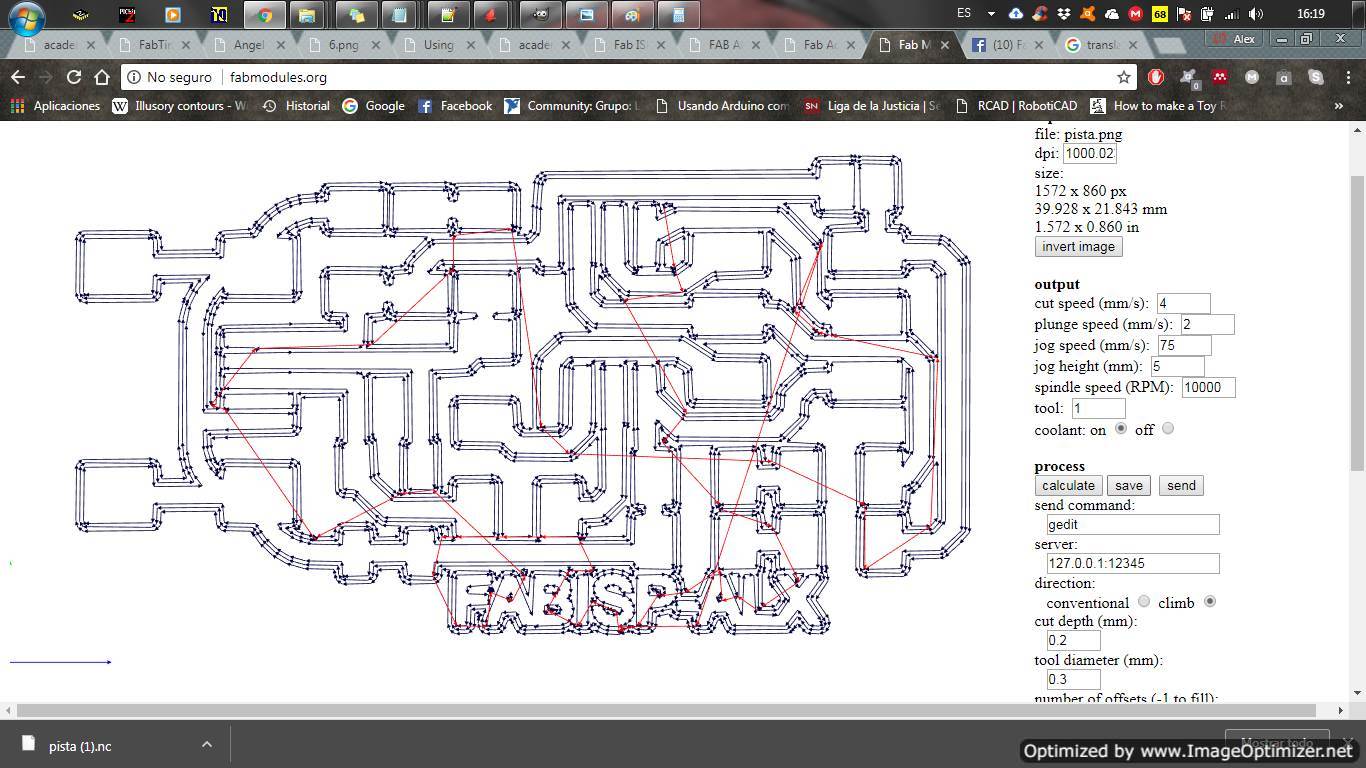Edit the cut depth field

[x=1073, y=640]
